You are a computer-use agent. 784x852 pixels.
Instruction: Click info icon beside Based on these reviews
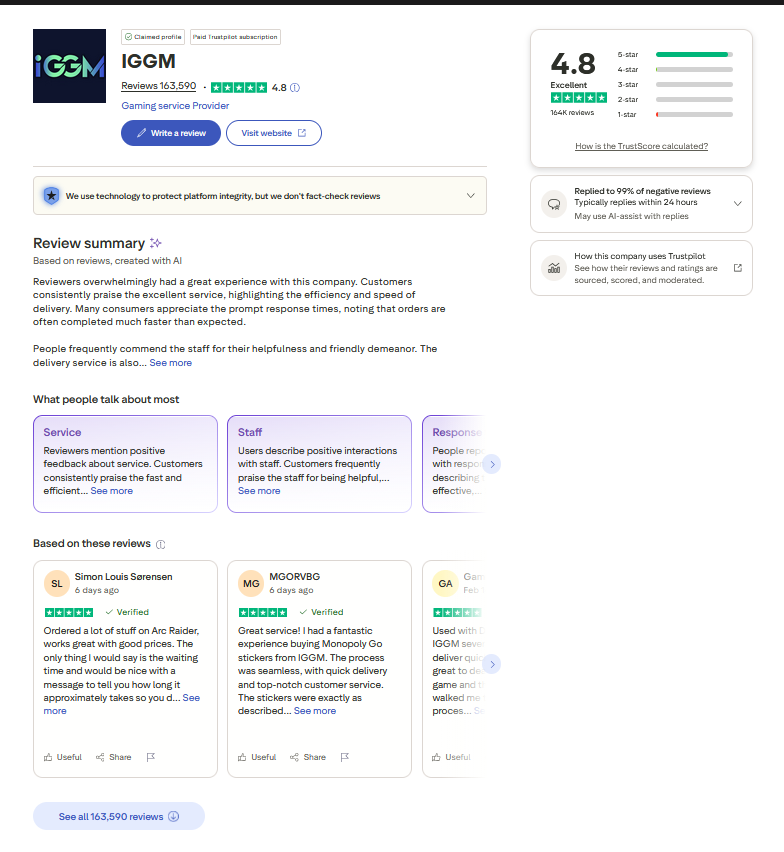click(x=161, y=544)
